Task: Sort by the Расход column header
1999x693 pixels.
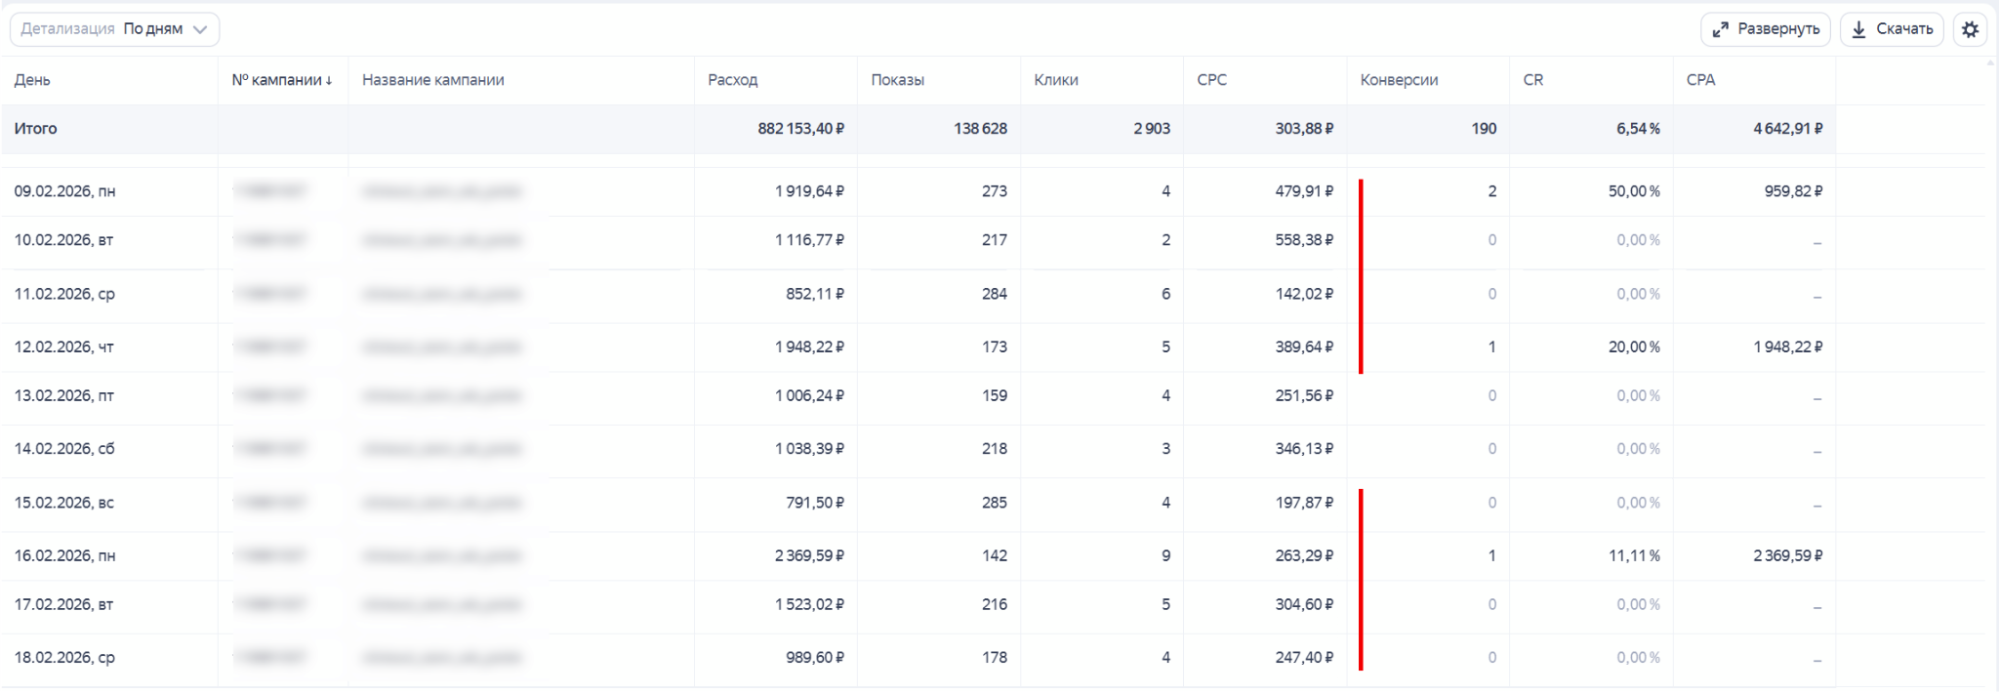Action: (x=732, y=80)
